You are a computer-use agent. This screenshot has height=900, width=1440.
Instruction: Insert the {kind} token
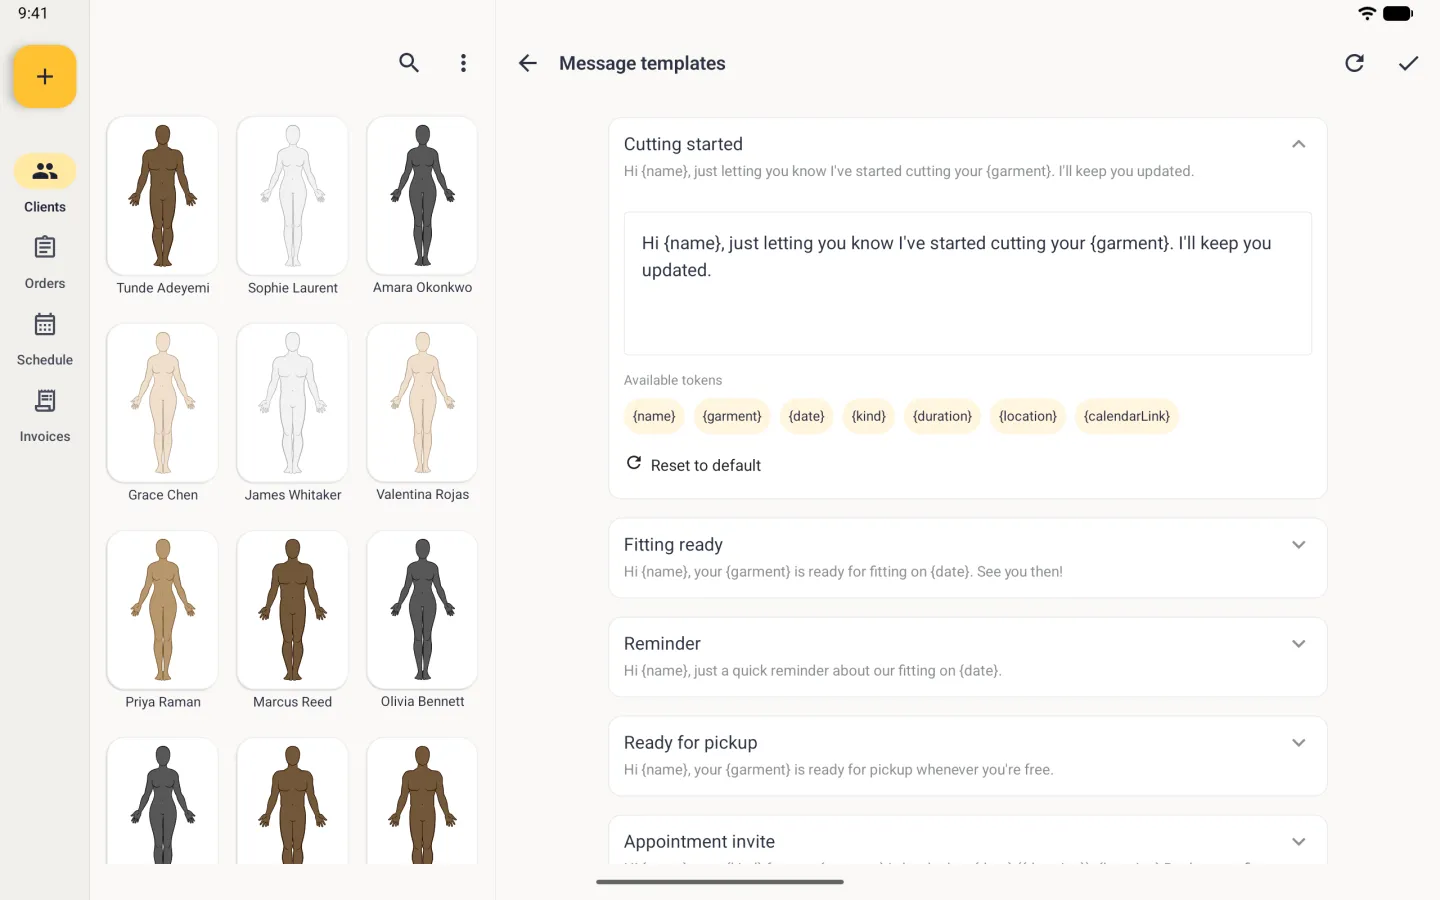click(x=869, y=416)
